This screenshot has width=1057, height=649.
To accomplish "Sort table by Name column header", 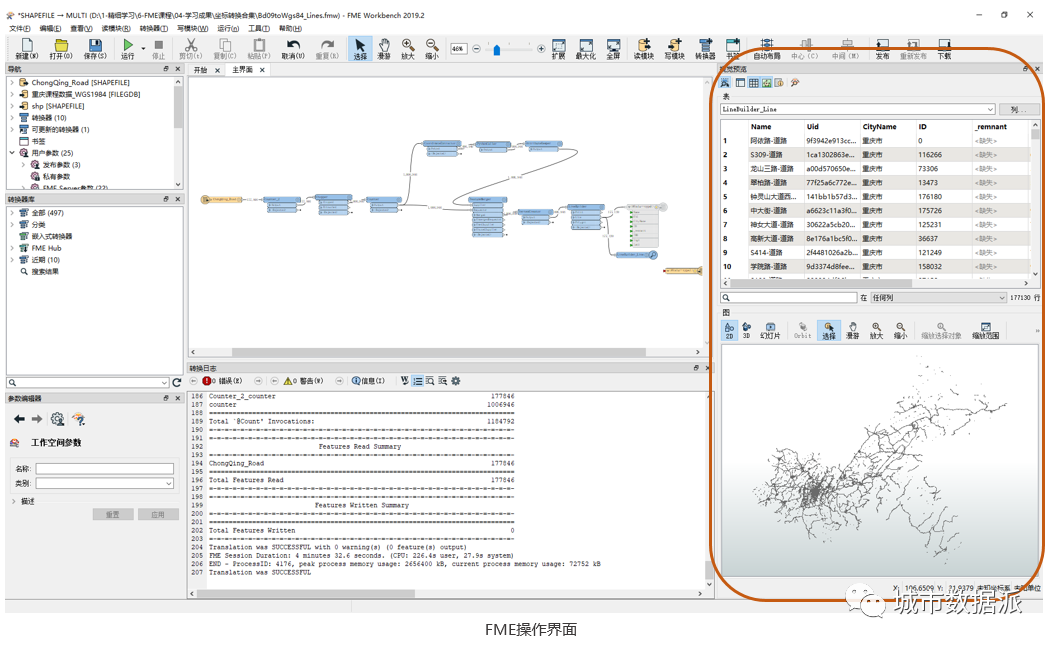I will 761,127.
